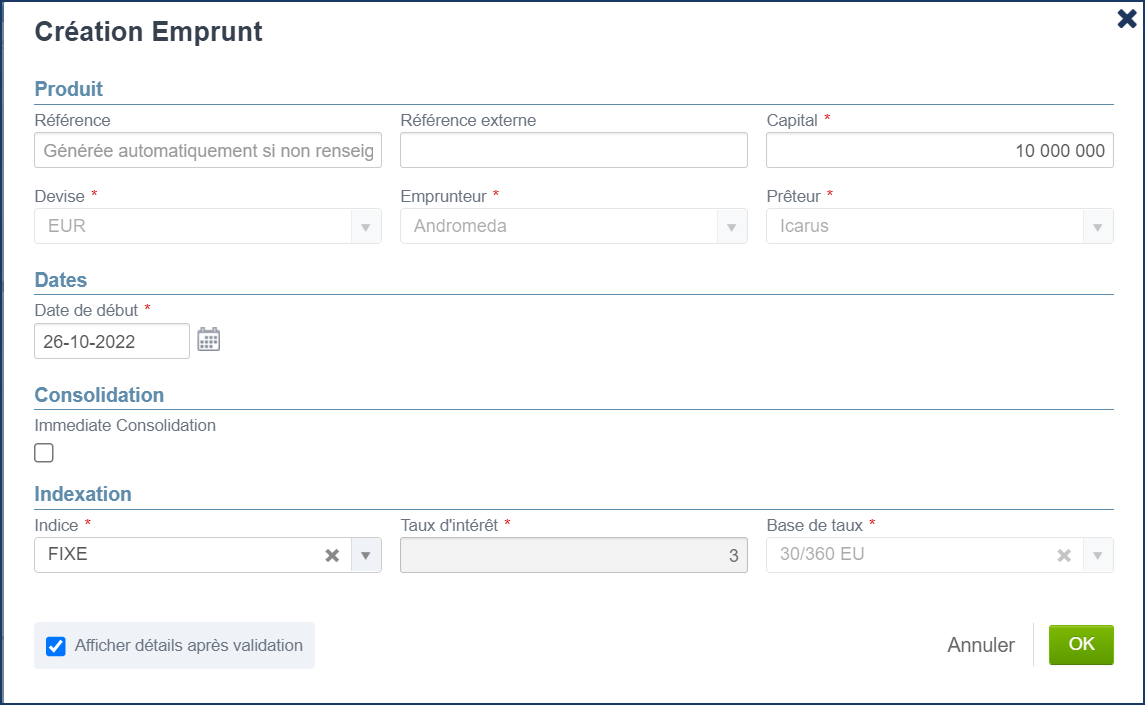This screenshot has width=1145, height=705.
Task: Focus the Référence text field
Action: [208, 150]
